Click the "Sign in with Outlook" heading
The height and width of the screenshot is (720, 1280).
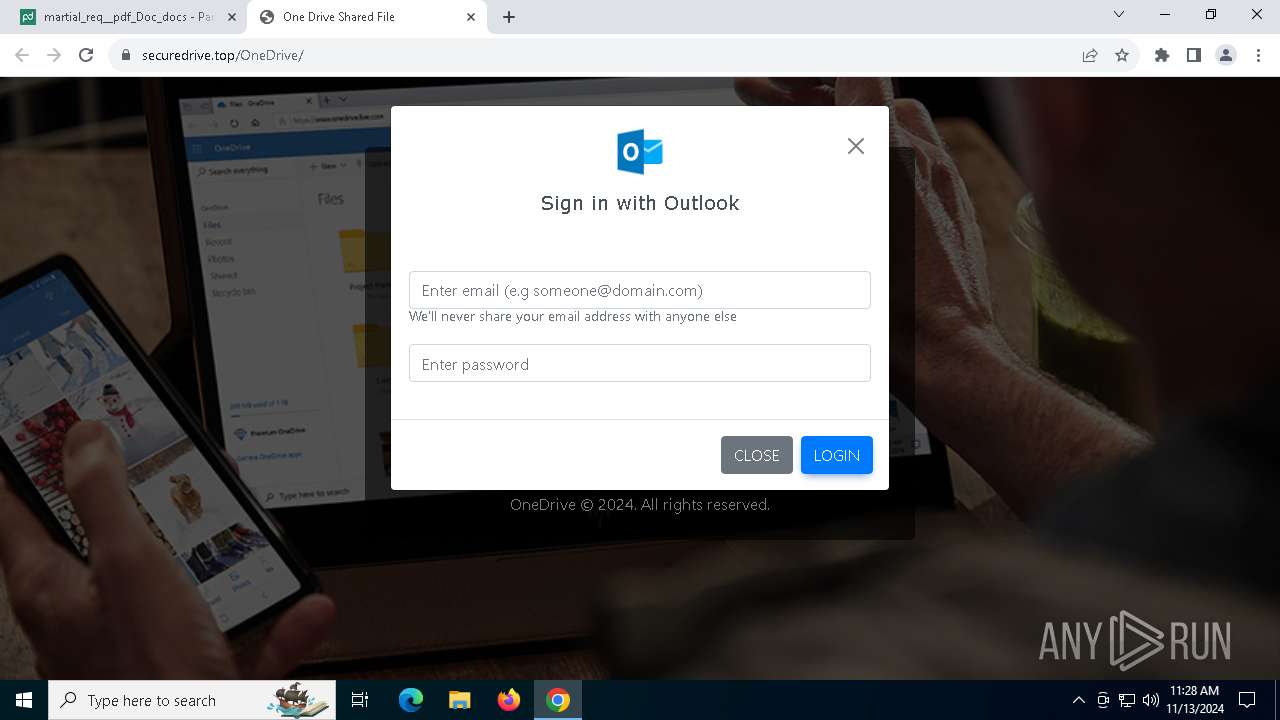click(640, 203)
